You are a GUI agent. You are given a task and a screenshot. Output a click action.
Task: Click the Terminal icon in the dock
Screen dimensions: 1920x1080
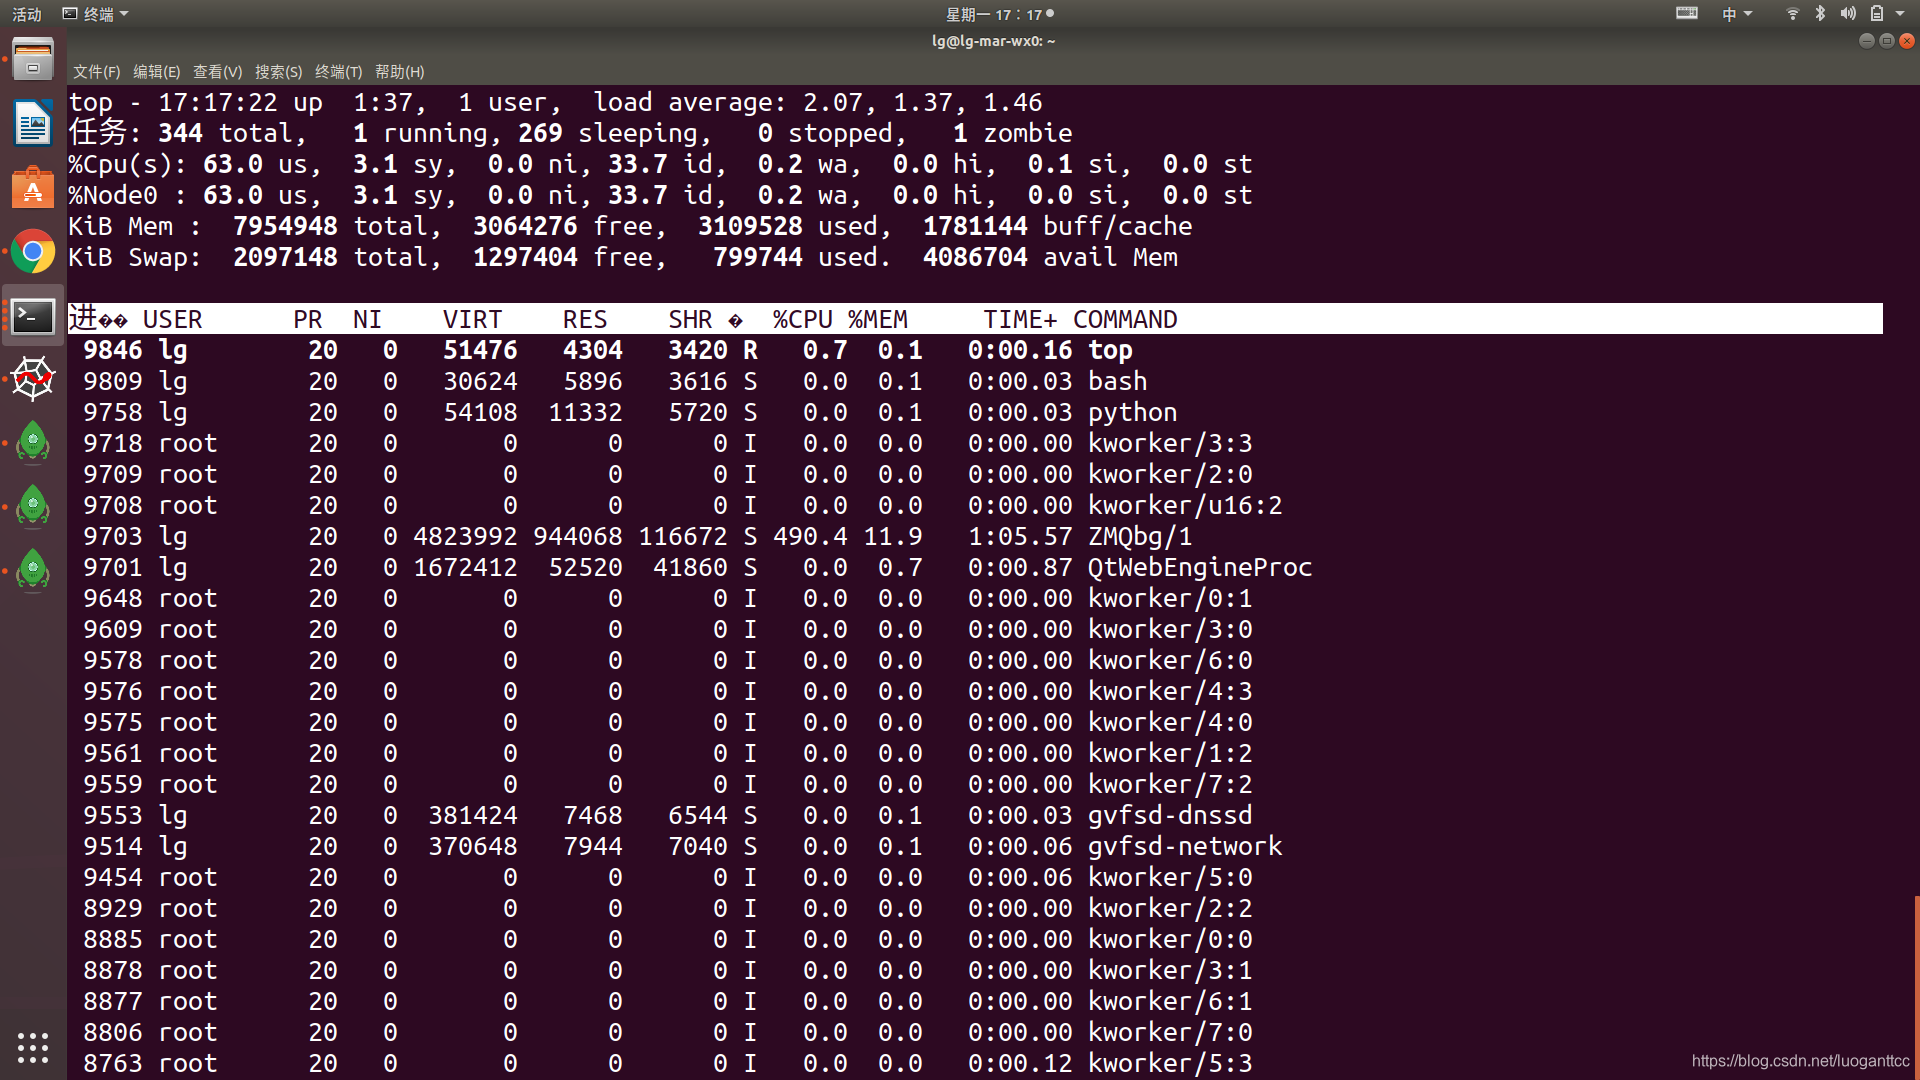coord(33,317)
